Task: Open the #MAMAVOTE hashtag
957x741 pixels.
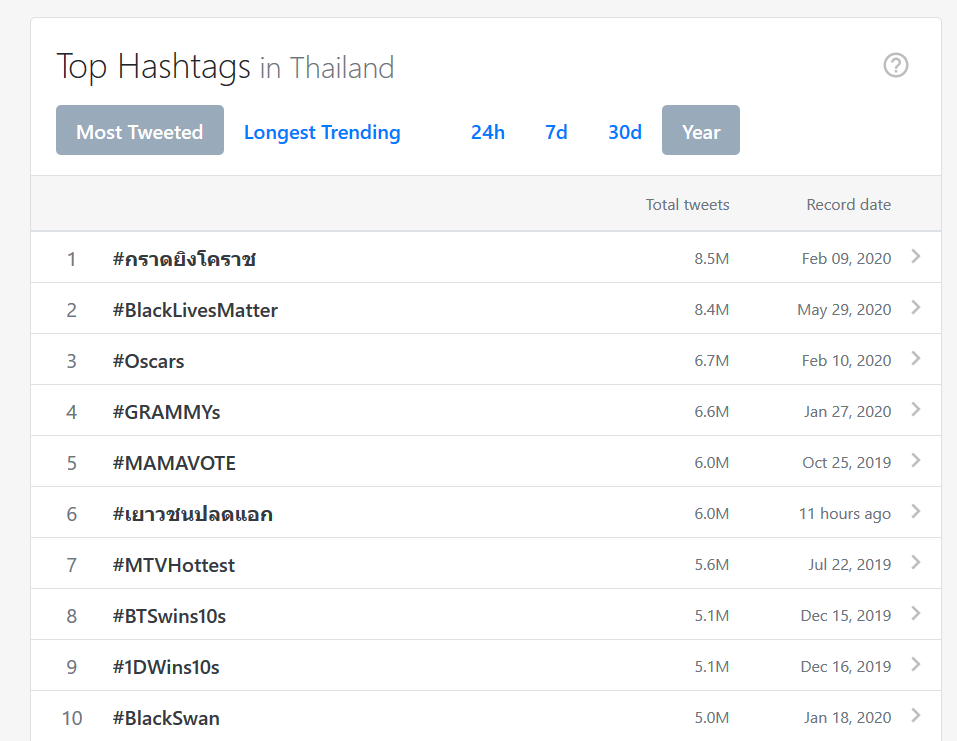Action: click(174, 463)
